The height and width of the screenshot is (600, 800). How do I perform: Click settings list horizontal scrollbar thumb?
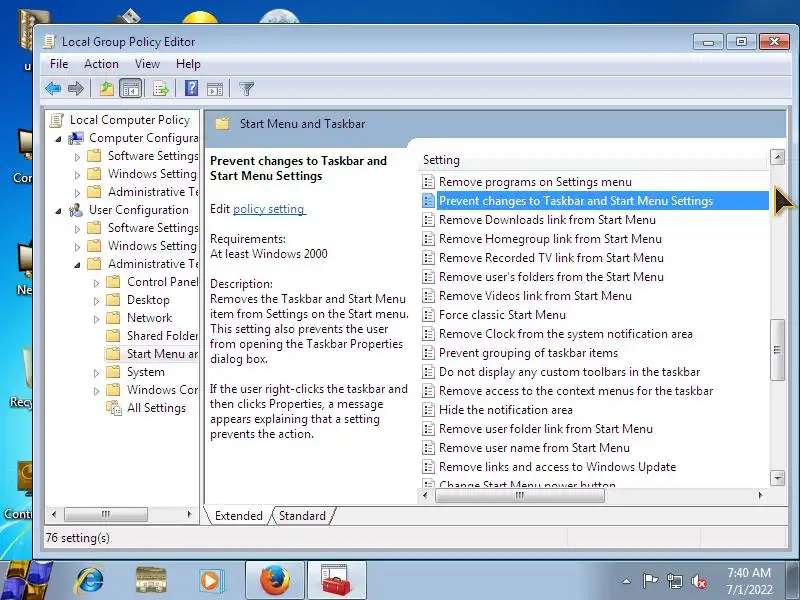point(519,495)
